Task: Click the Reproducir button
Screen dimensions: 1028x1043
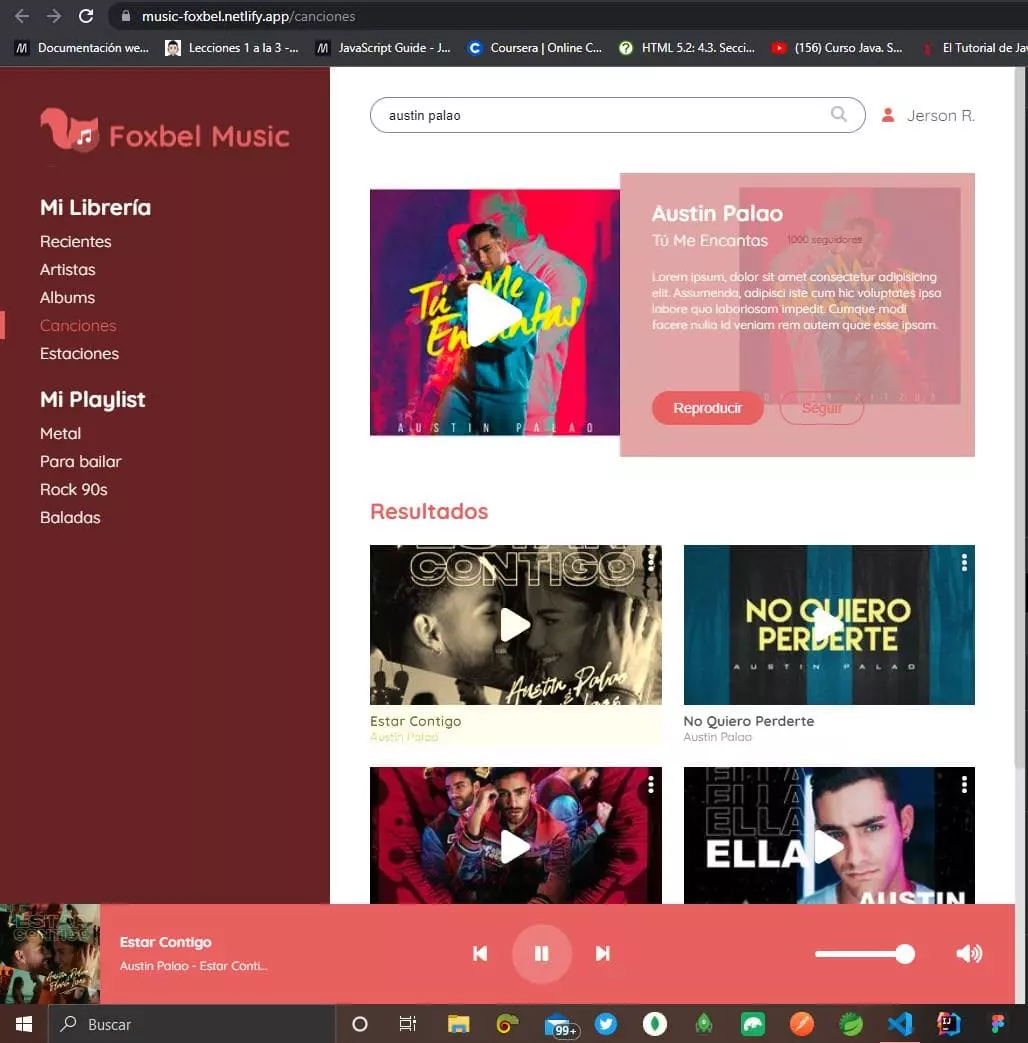Action: click(707, 408)
